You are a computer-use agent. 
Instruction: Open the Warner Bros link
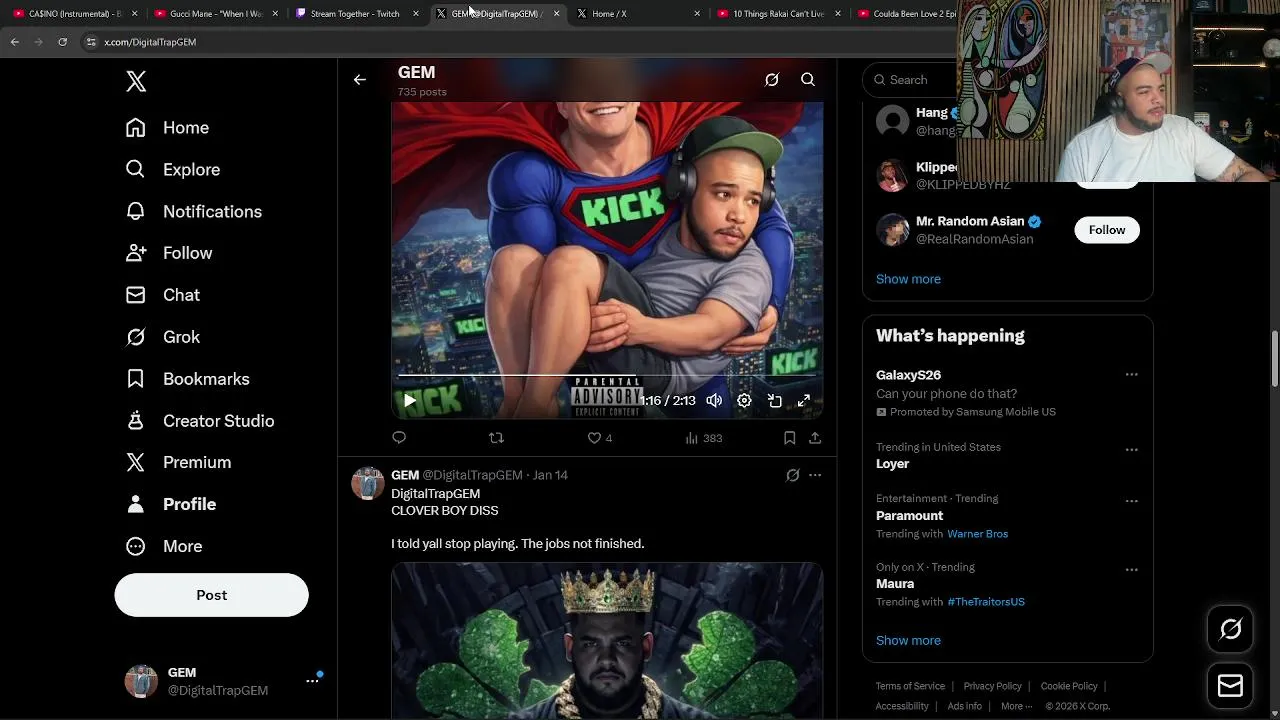click(x=977, y=534)
